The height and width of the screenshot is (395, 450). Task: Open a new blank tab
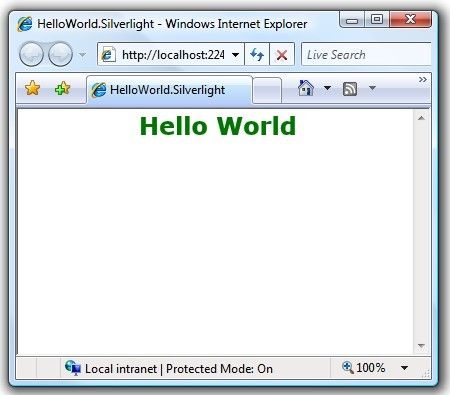pos(267,90)
